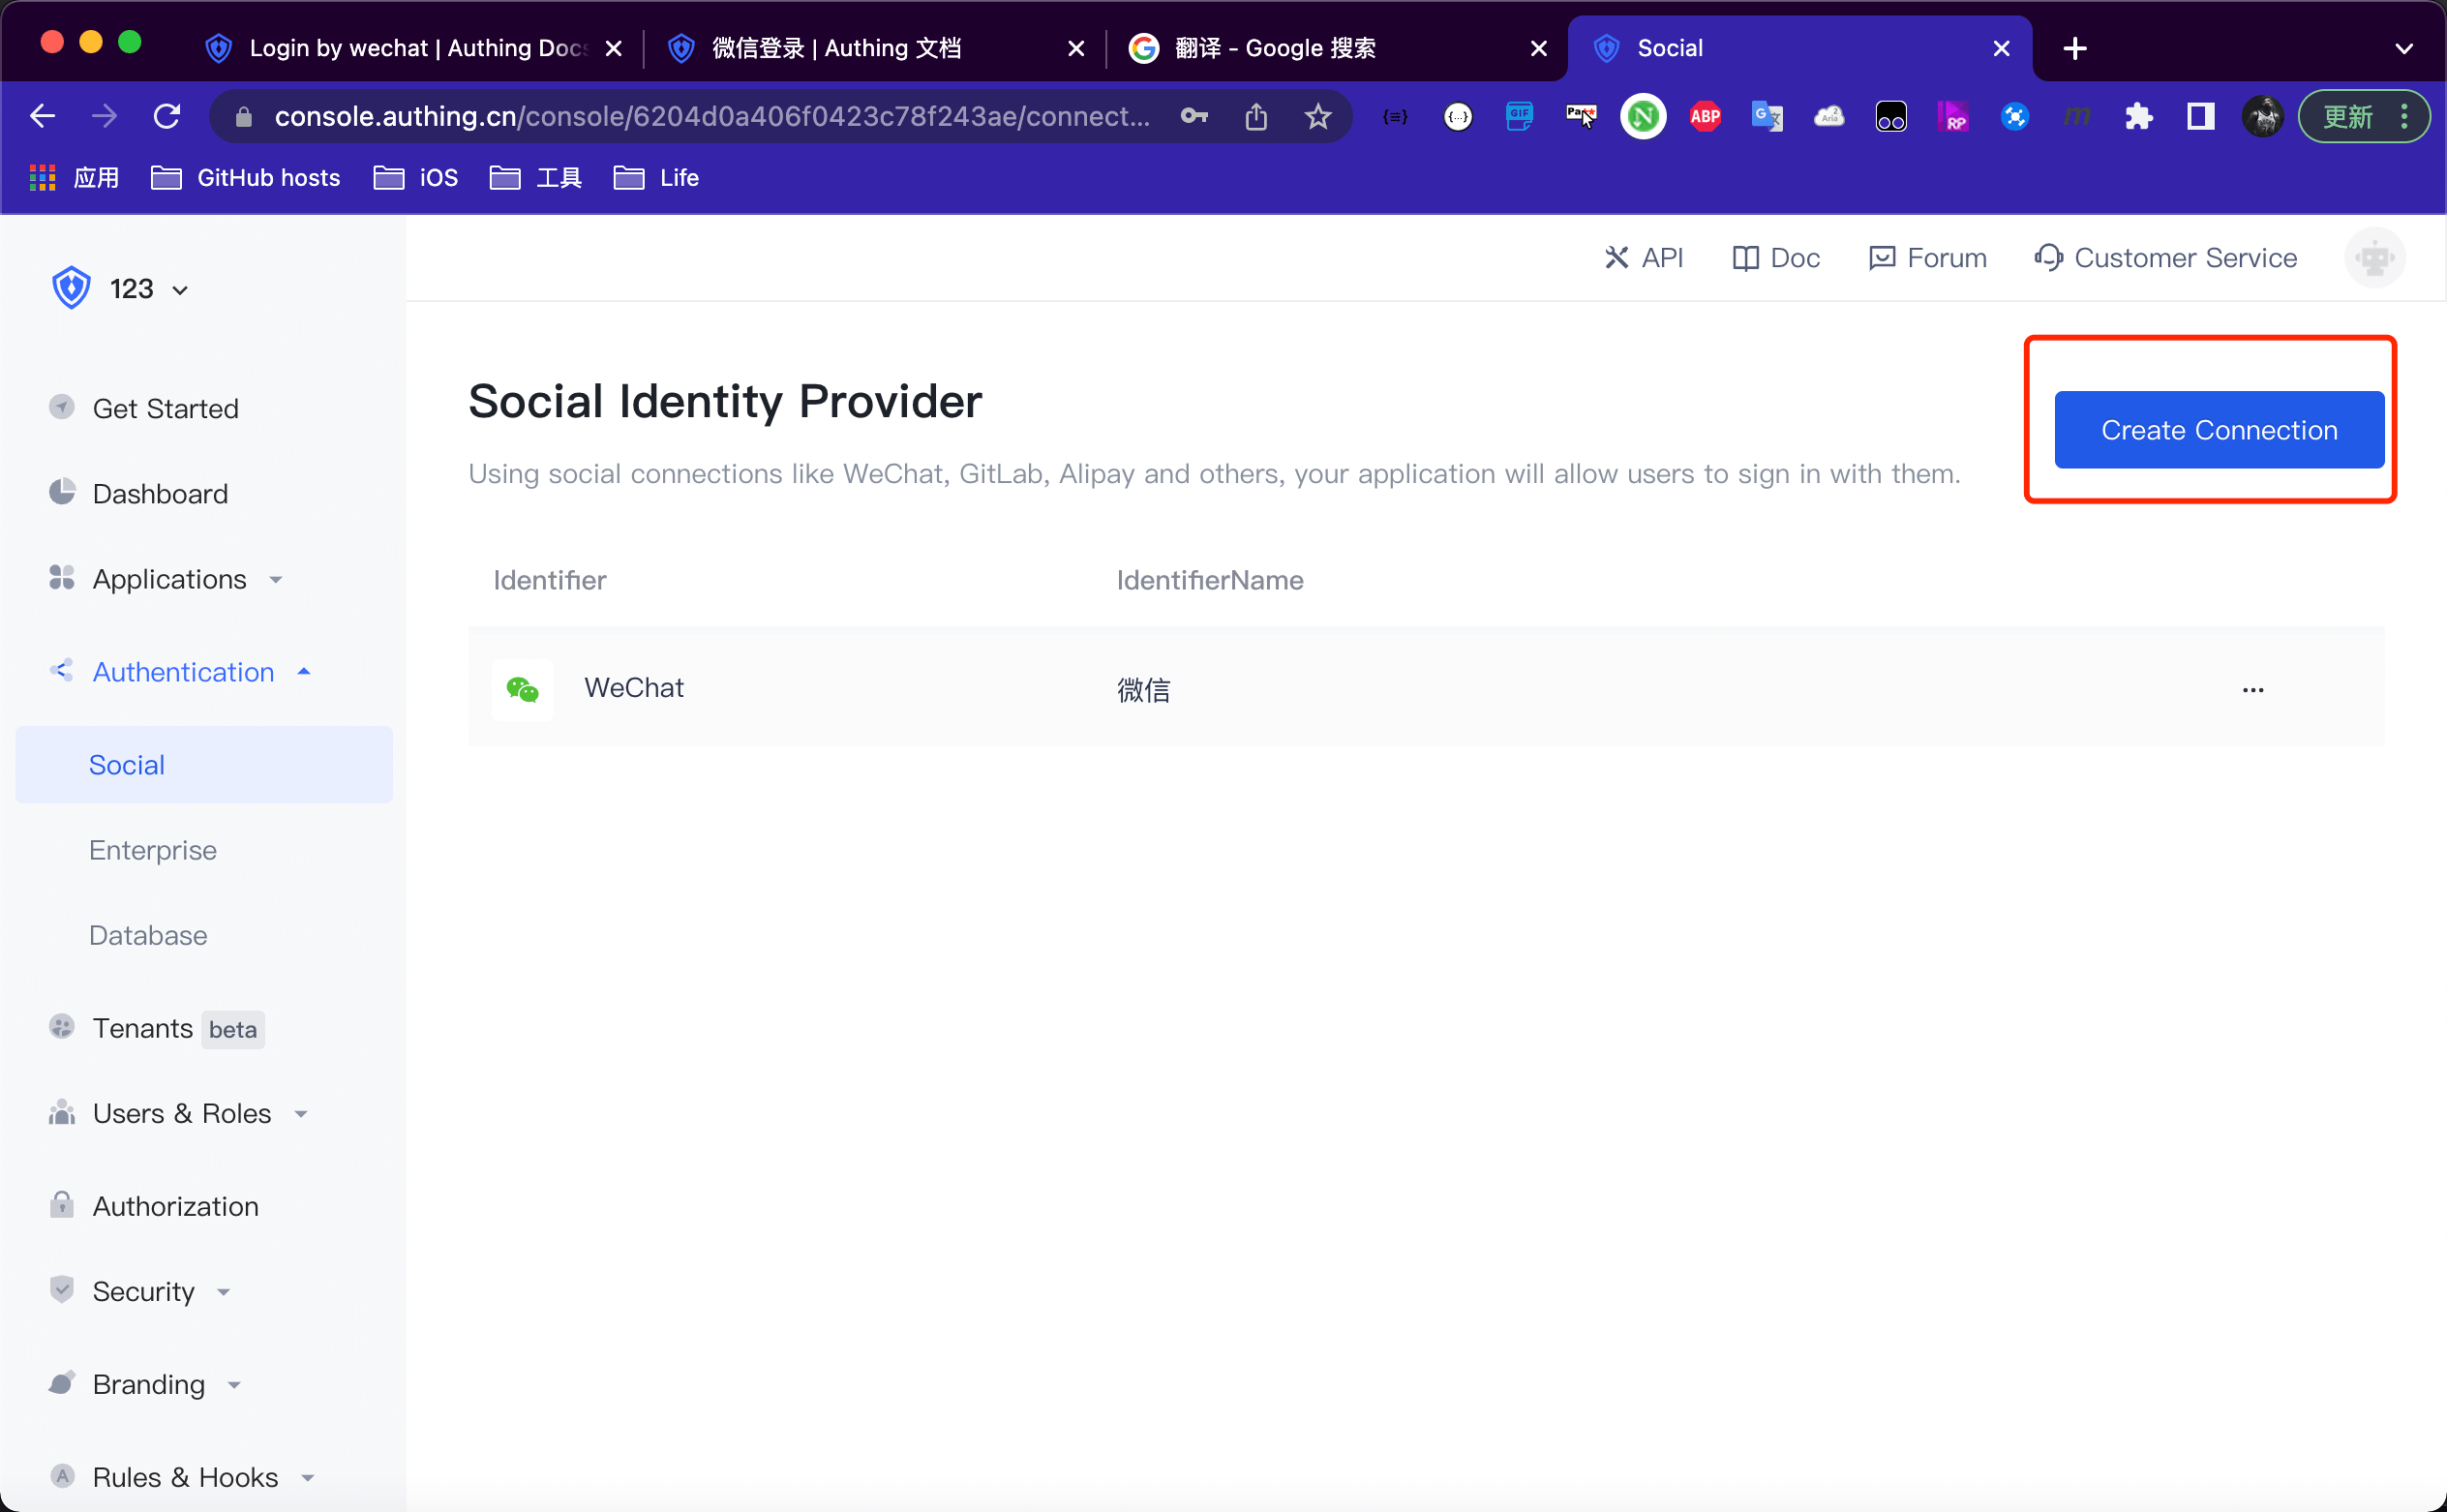Open the Chrome extensions puzzle icon
The width and height of the screenshot is (2447, 1512).
pyautogui.click(x=2138, y=117)
